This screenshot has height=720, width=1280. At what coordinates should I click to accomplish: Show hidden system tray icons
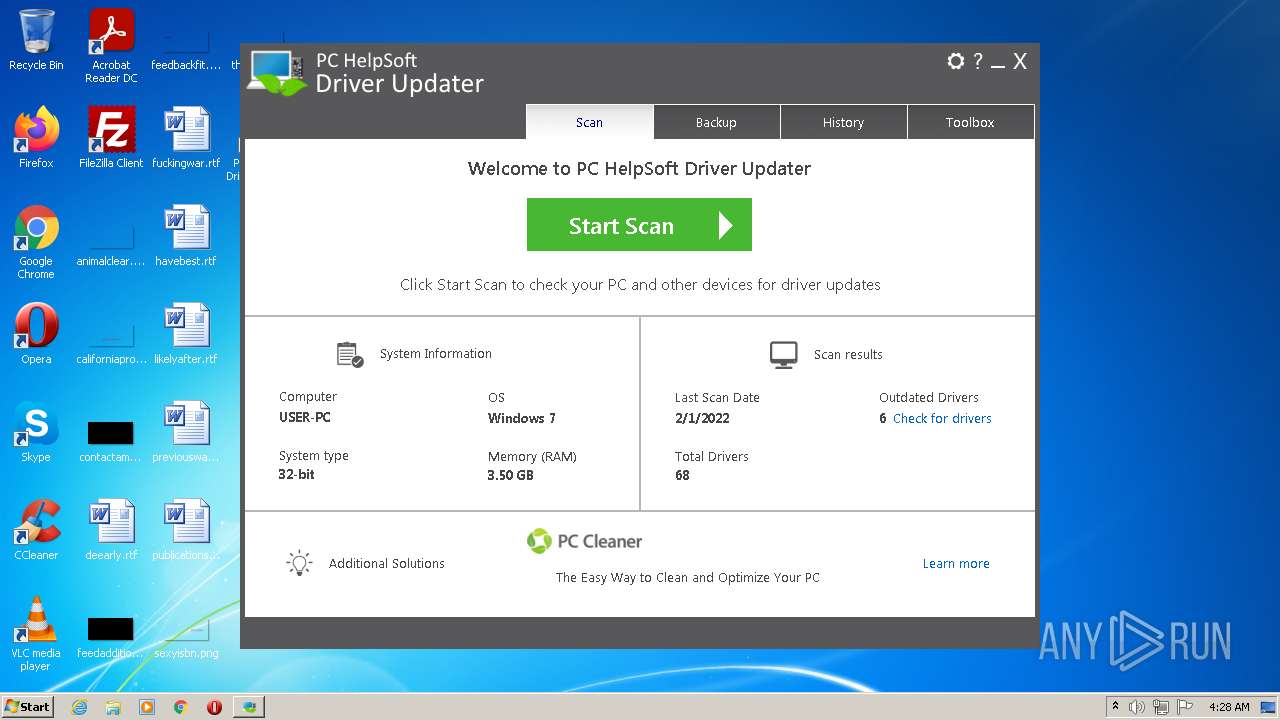[1114, 707]
